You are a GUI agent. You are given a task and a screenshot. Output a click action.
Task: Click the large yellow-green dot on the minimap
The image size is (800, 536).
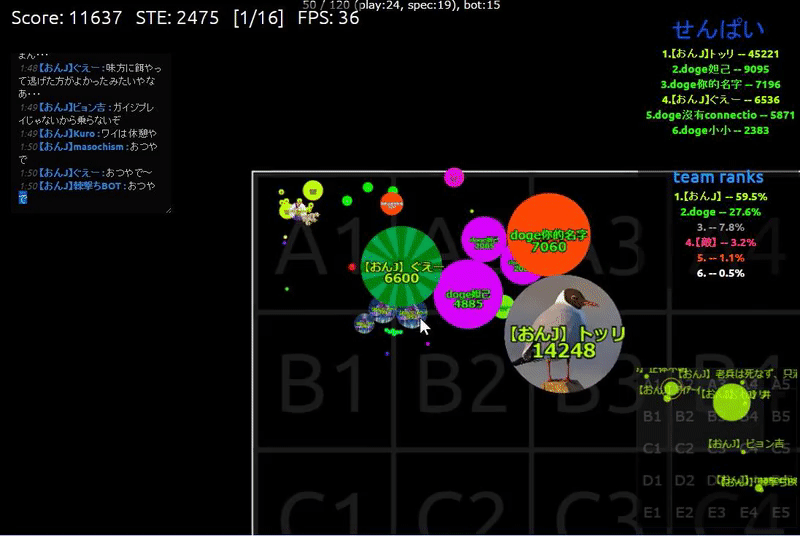pyautogui.click(x=732, y=402)
